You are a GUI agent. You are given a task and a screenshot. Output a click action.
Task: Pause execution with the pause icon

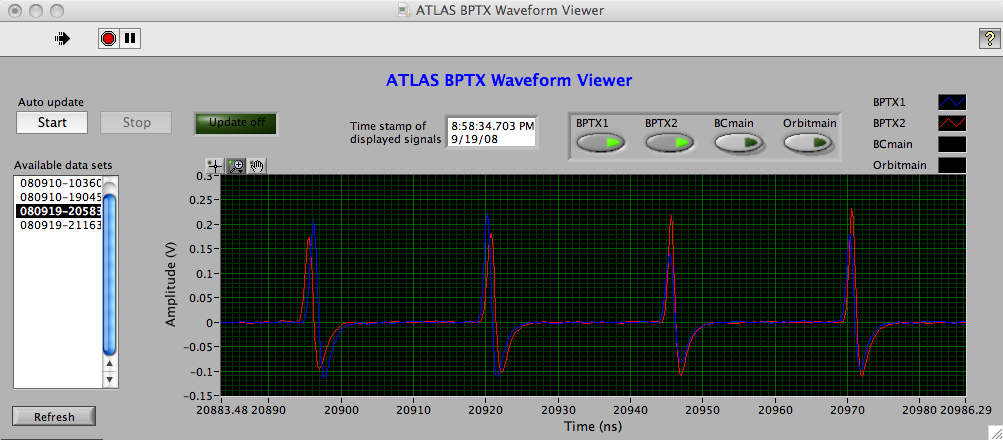coord(130,39)
